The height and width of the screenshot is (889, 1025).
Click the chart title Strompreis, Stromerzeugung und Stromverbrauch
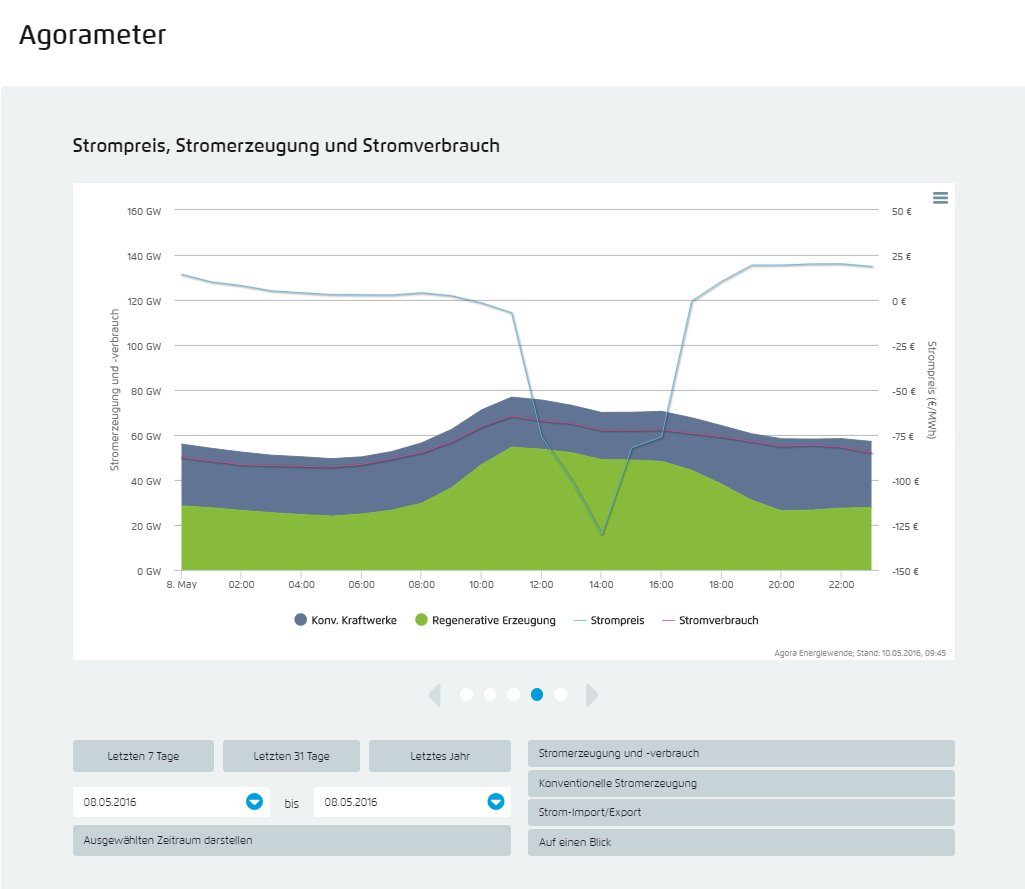click(x=286, y=145)
